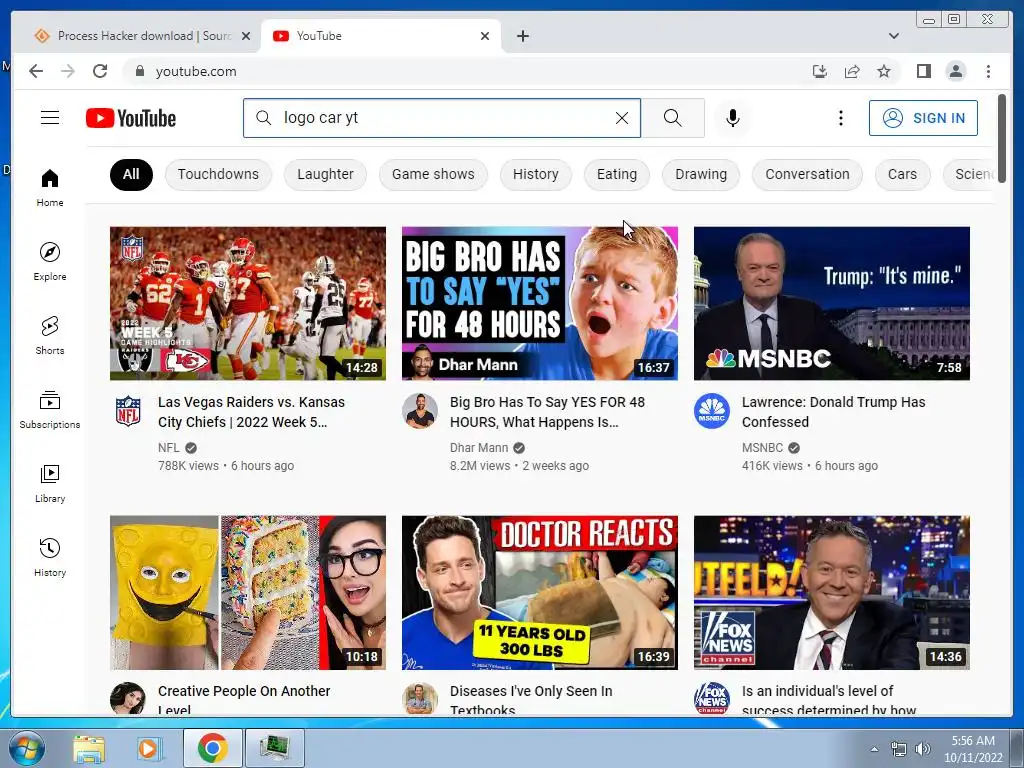The image size is (1024, 768).
Task: Click the YouTube logo
Action: (x=131, y=118)
